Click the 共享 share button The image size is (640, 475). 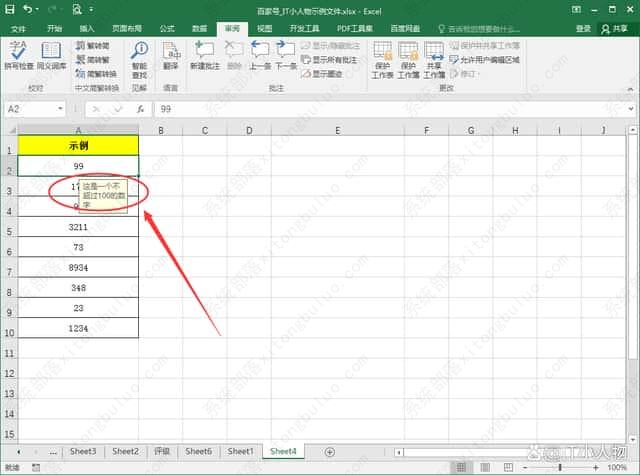click(x=613, y=29)
